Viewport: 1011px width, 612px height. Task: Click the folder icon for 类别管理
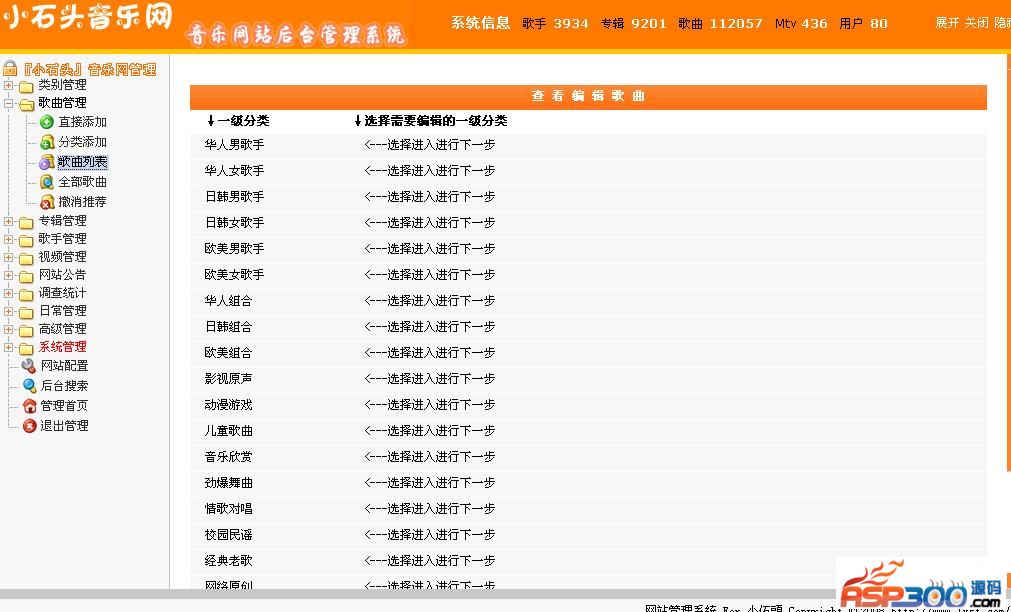click(x=26, y=86)
